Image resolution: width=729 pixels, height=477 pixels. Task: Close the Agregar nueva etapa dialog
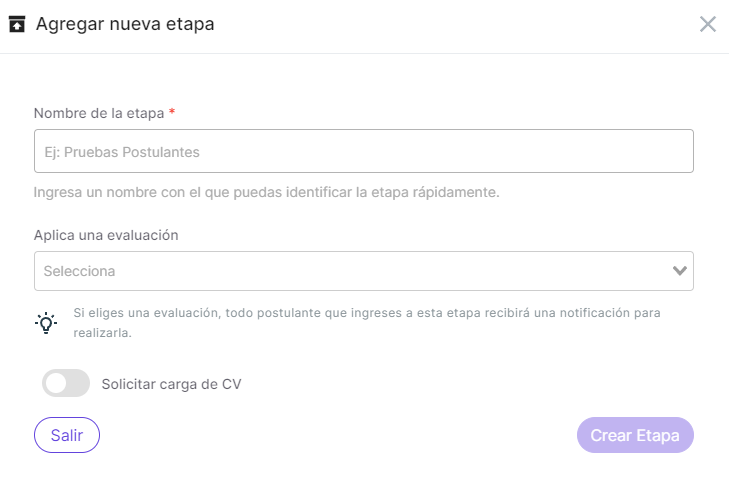pyautogui.click(x=708, y=24)
